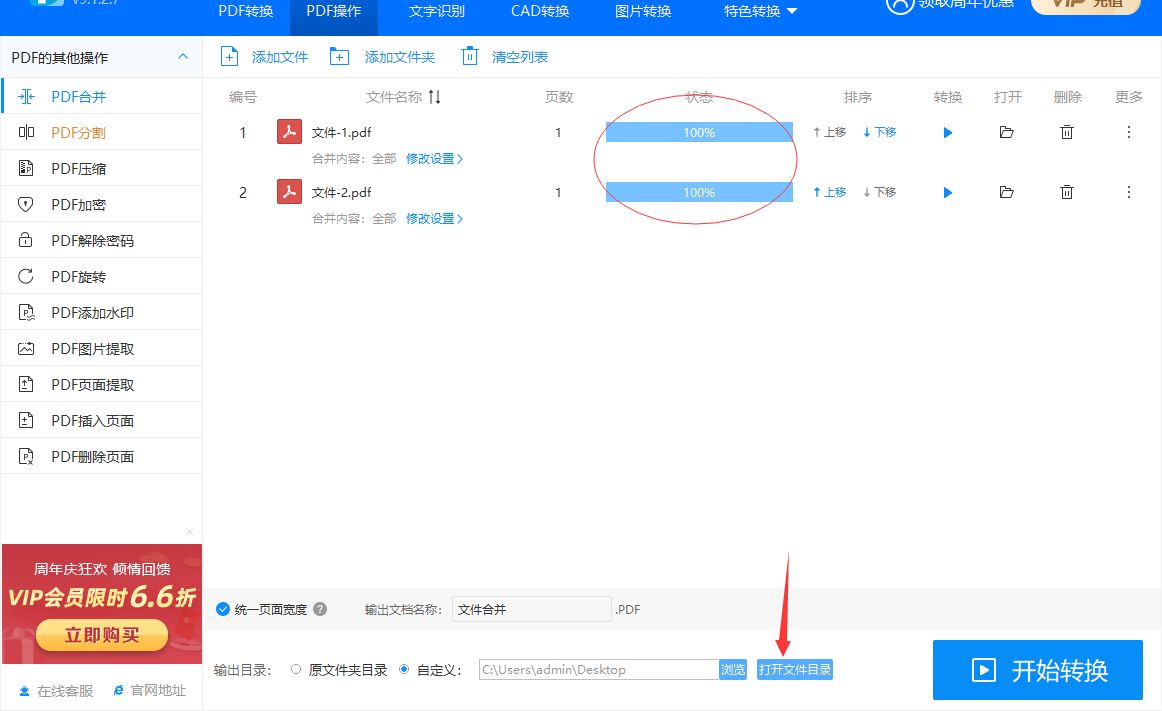Click disabled 下移 for 文件-2.pdf
The width and height of the screenshot is (1162, 711).
coord(880,192)
